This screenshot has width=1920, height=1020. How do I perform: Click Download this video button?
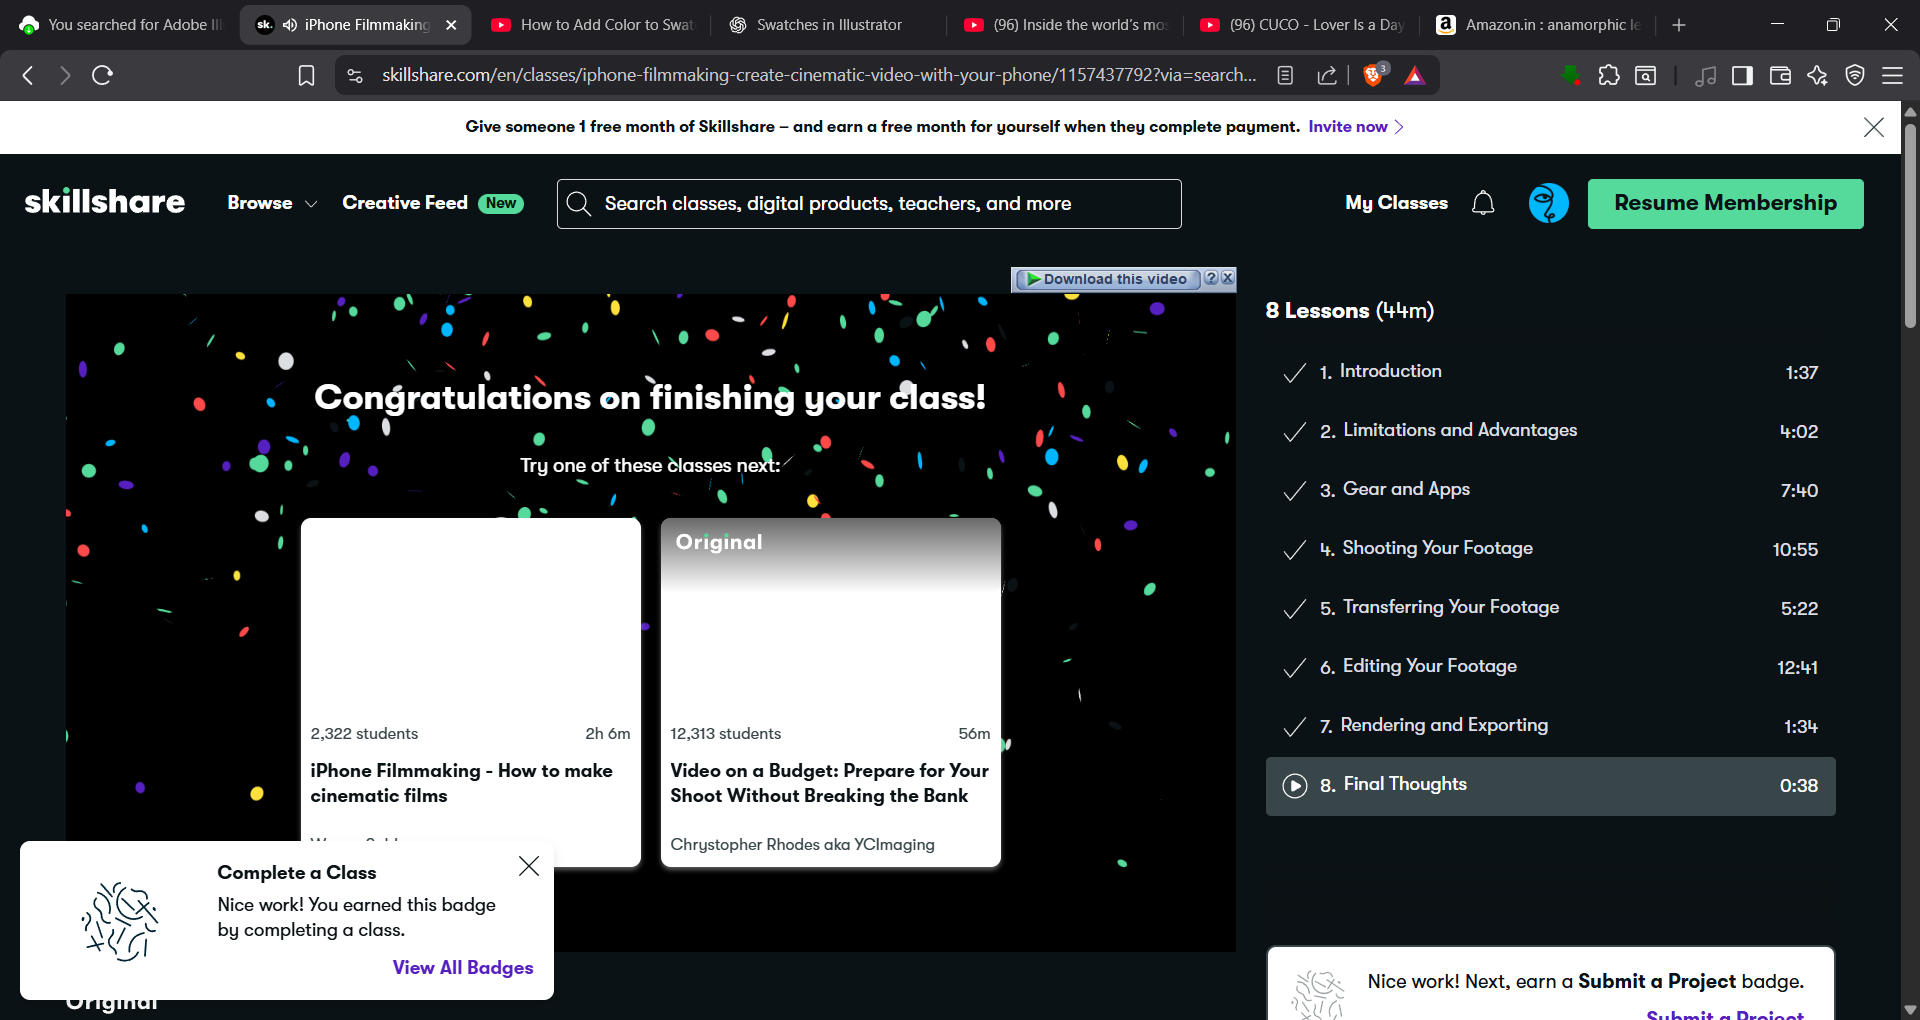coord(1107,279)
